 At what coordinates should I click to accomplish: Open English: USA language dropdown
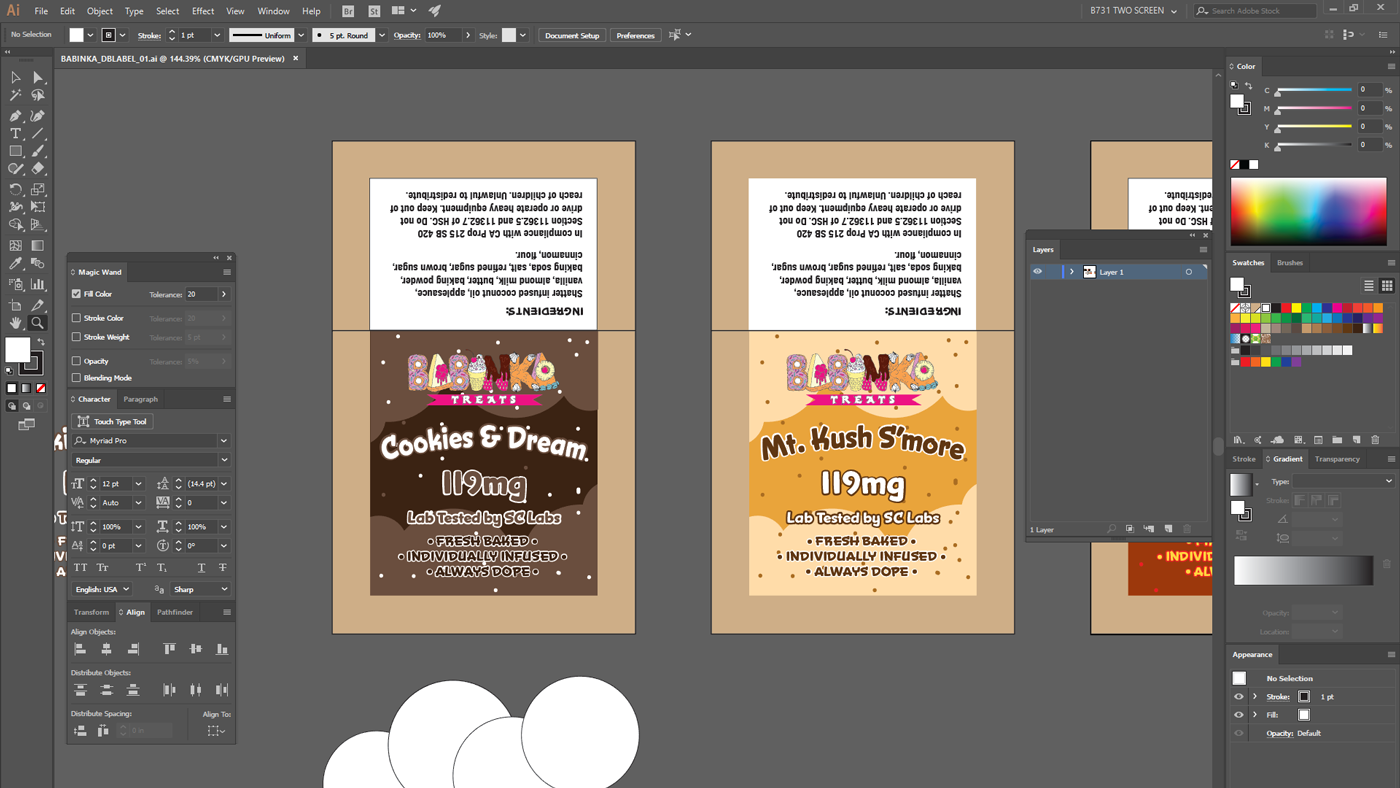pos(101,589)
